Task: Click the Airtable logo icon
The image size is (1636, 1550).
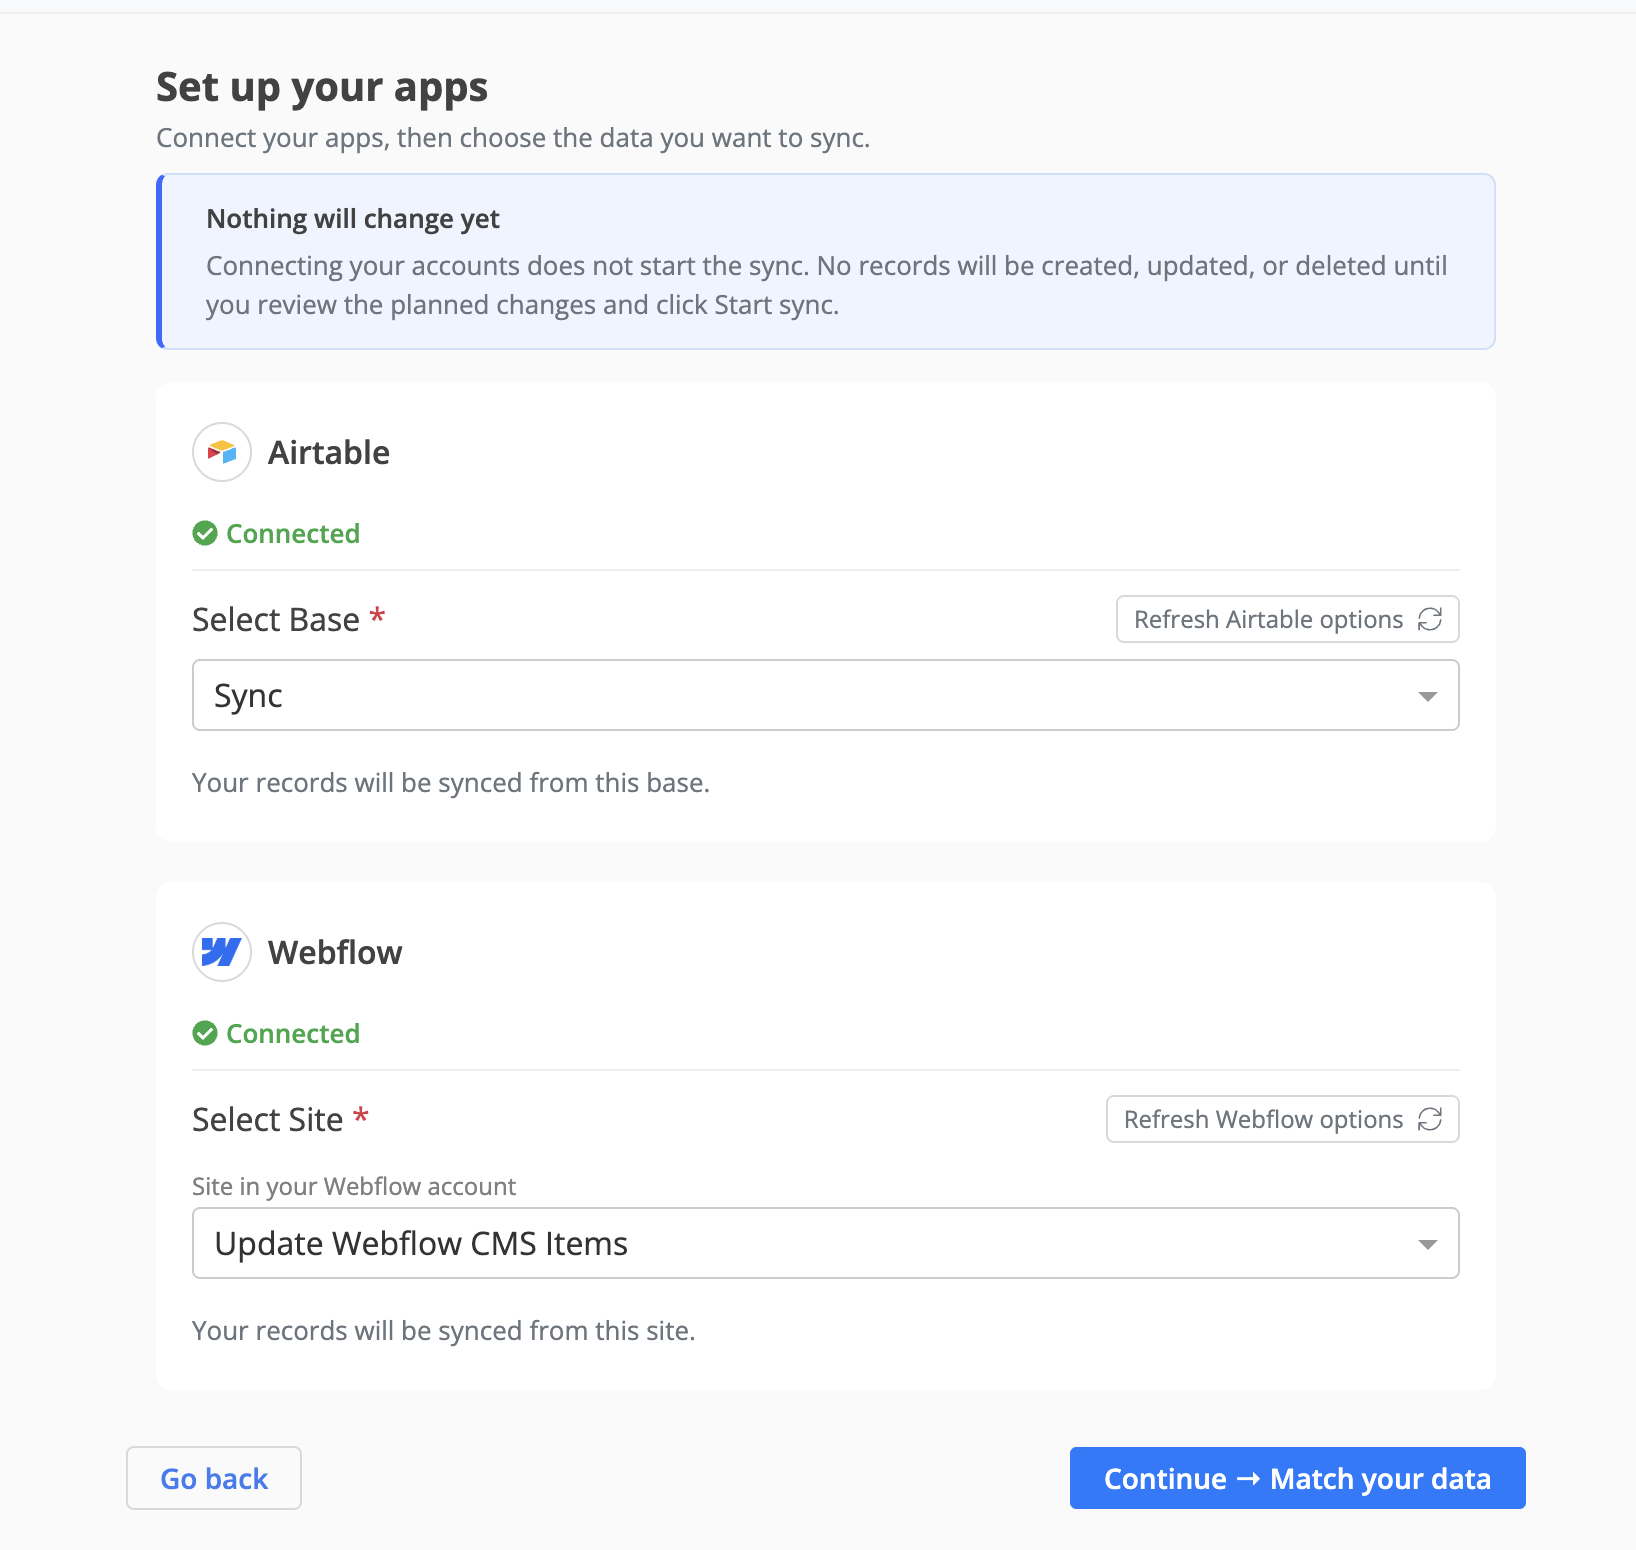Action: (222, 452)
